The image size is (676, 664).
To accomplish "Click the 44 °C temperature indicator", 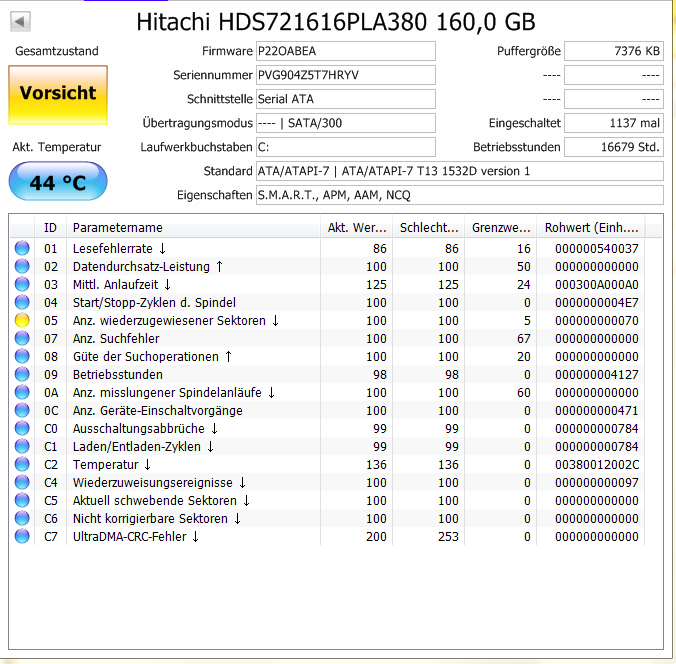I will click(58, 182).
